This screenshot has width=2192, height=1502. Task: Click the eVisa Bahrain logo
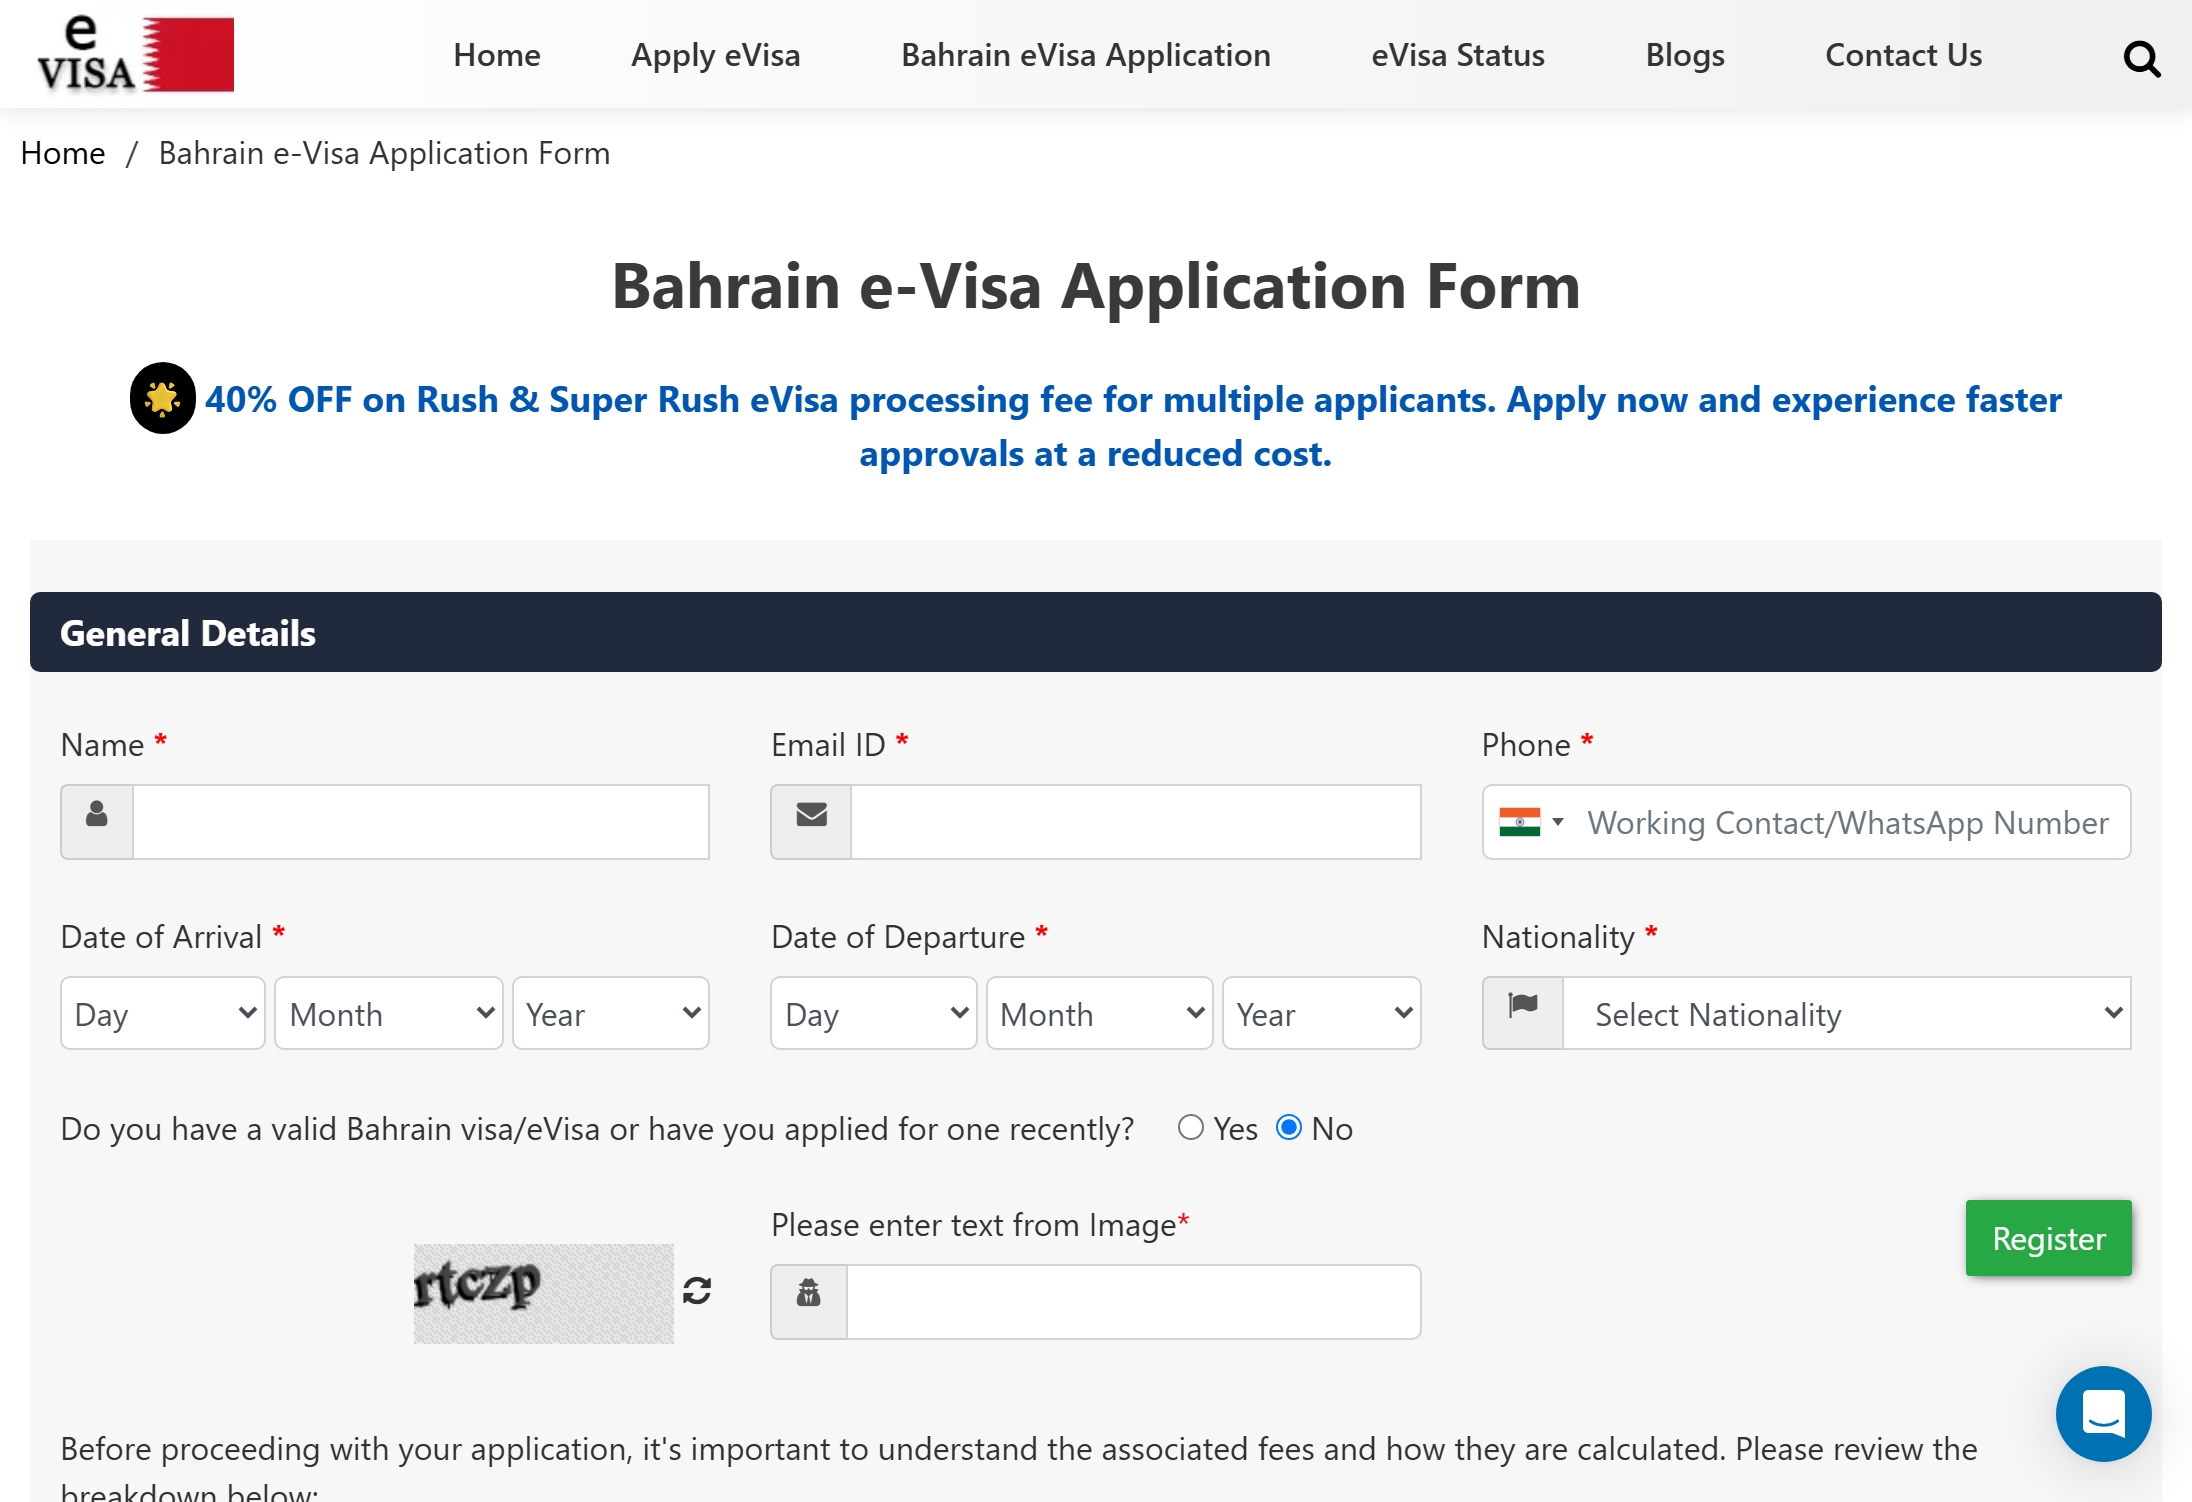coord(135,55)
